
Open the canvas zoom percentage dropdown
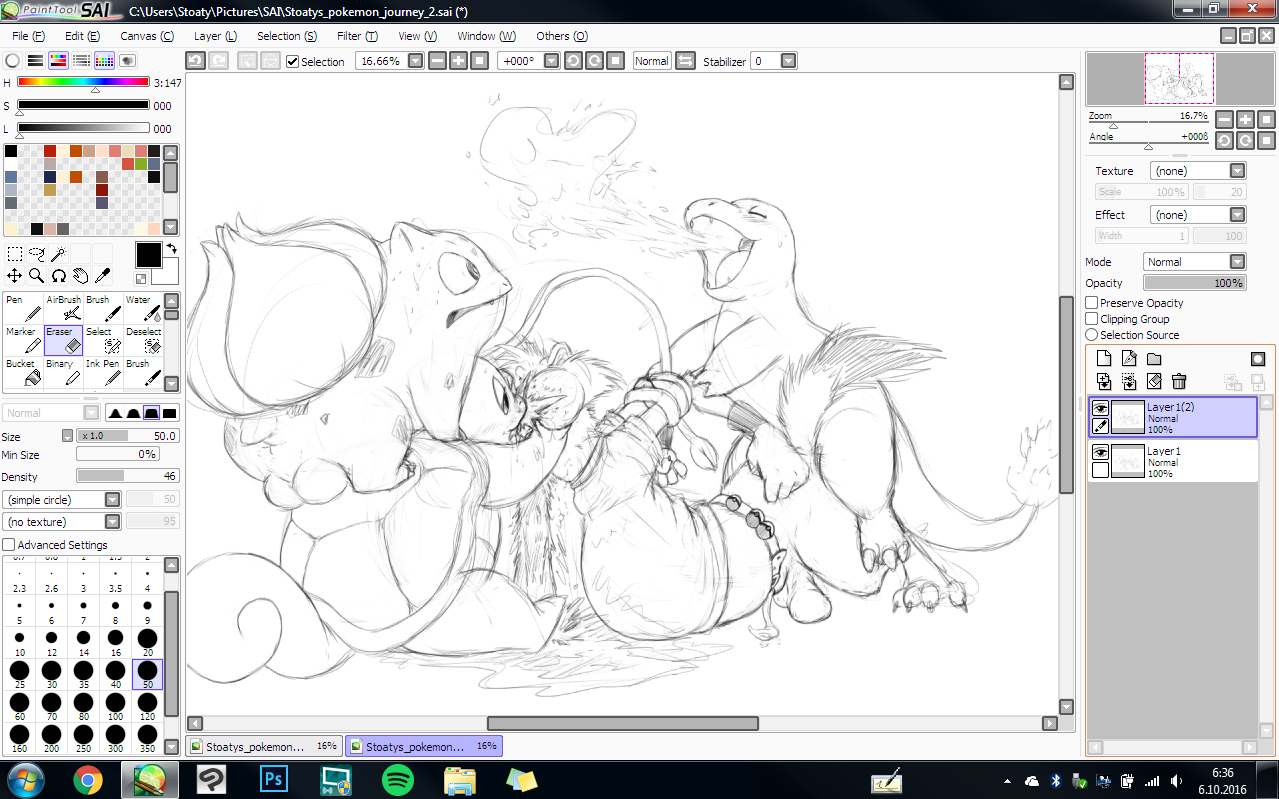[x=414, y=61]
